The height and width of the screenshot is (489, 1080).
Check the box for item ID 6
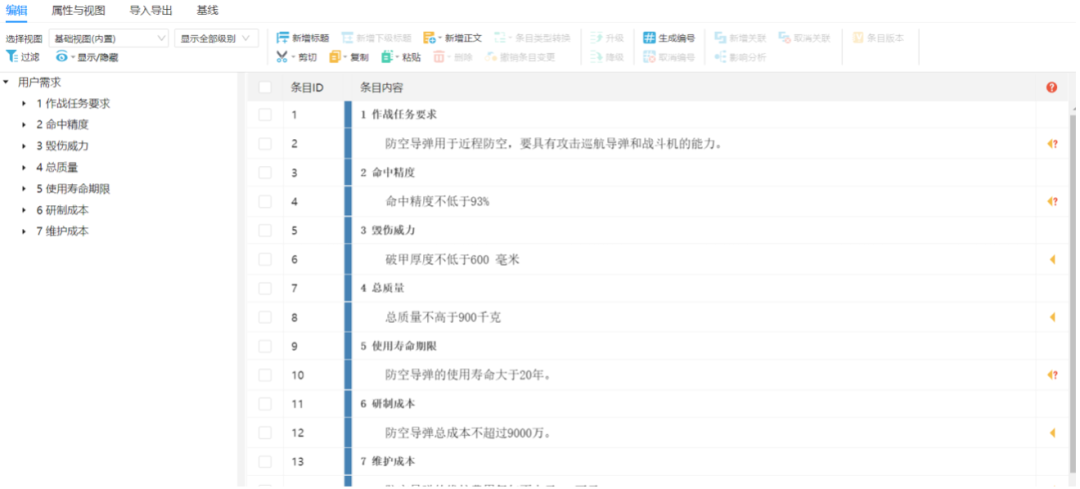[265, 260]
